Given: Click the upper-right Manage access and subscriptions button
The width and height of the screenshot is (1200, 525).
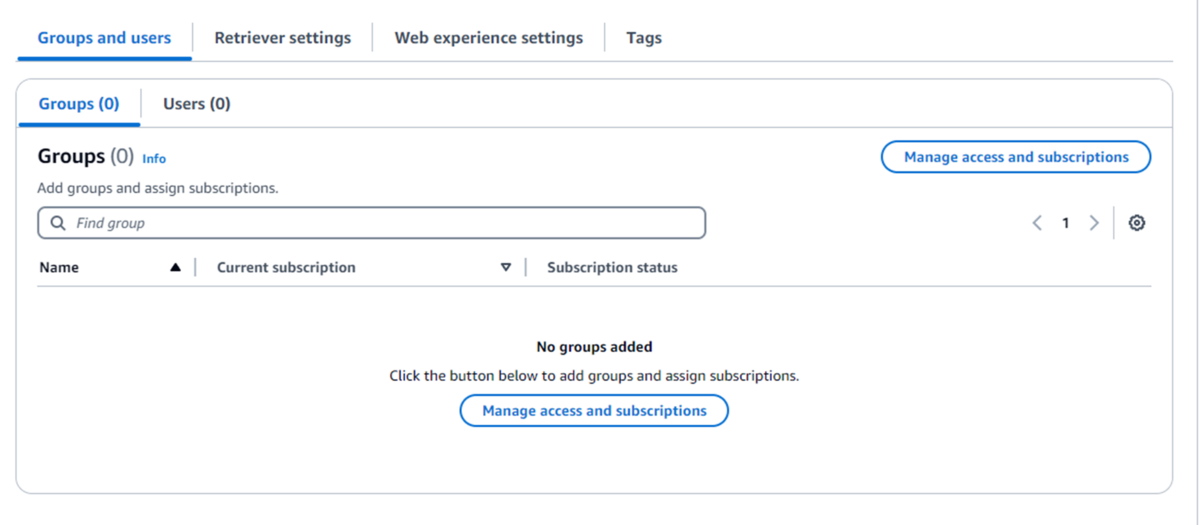Looking at the screenshot, I should tap(1016, 157).
